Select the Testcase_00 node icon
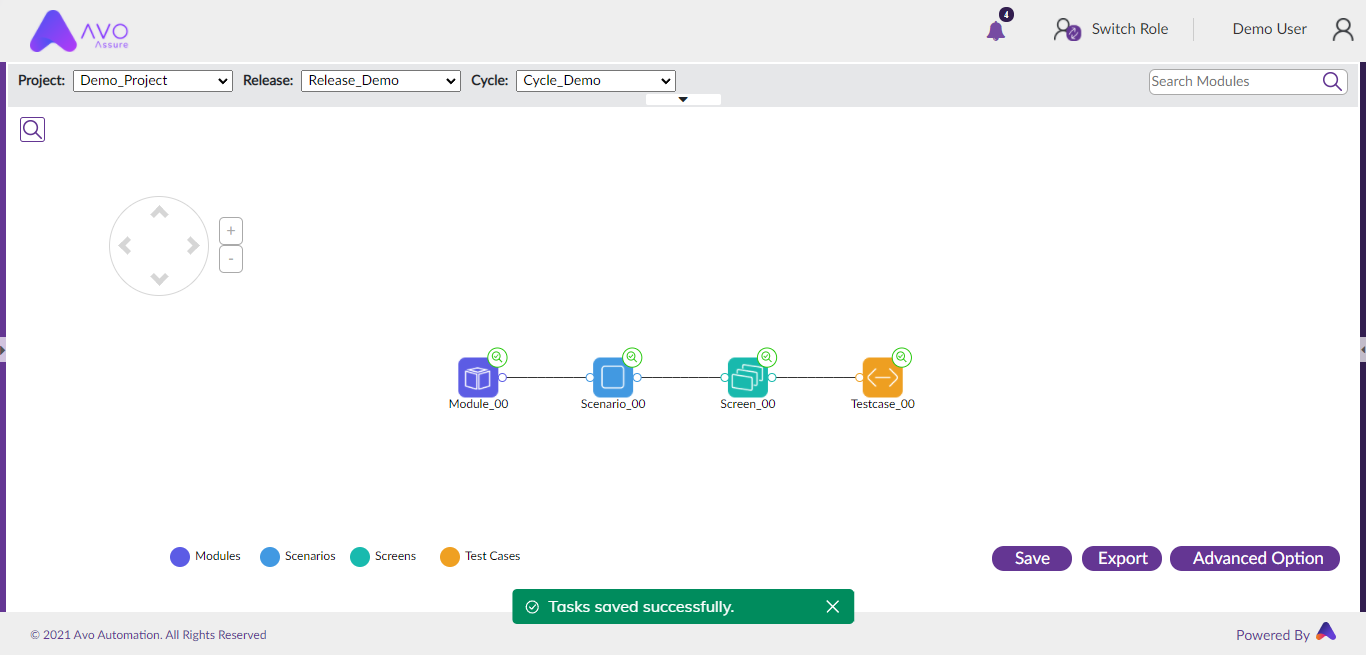1366x655 pixels. [x=883, y=377]
